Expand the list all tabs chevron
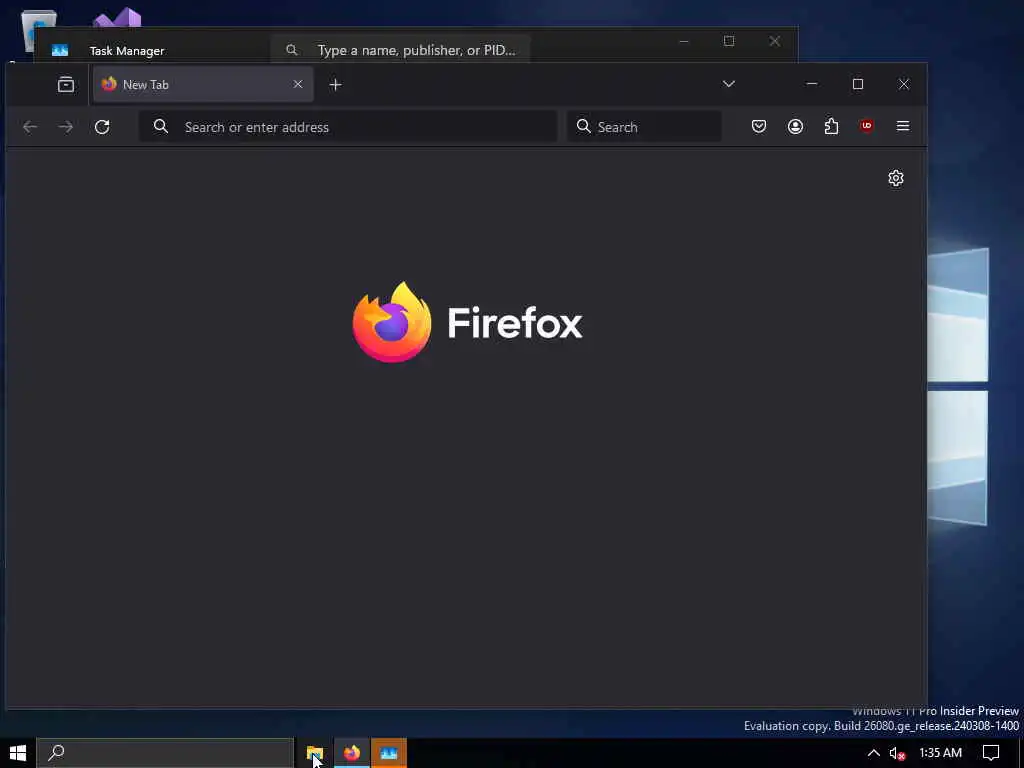1024x768 pixels. pos(729,84)
